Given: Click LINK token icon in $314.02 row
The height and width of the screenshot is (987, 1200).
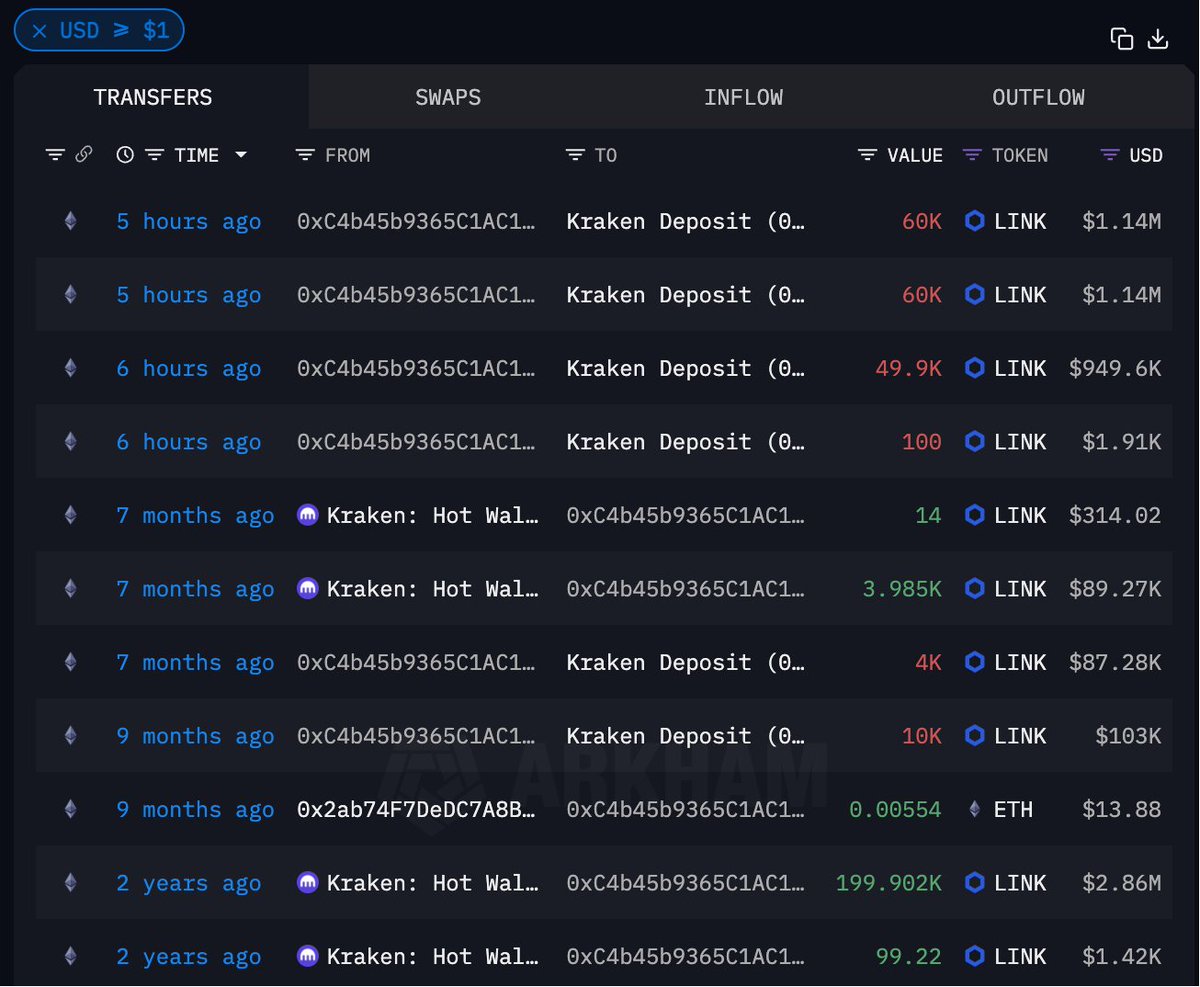Looking at the screenshot, I should (x=975, y=515).
